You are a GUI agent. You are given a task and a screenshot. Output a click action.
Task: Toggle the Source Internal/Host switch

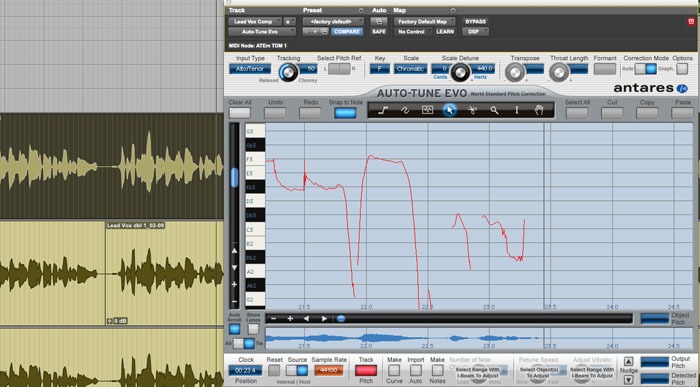tap(296, 370)
